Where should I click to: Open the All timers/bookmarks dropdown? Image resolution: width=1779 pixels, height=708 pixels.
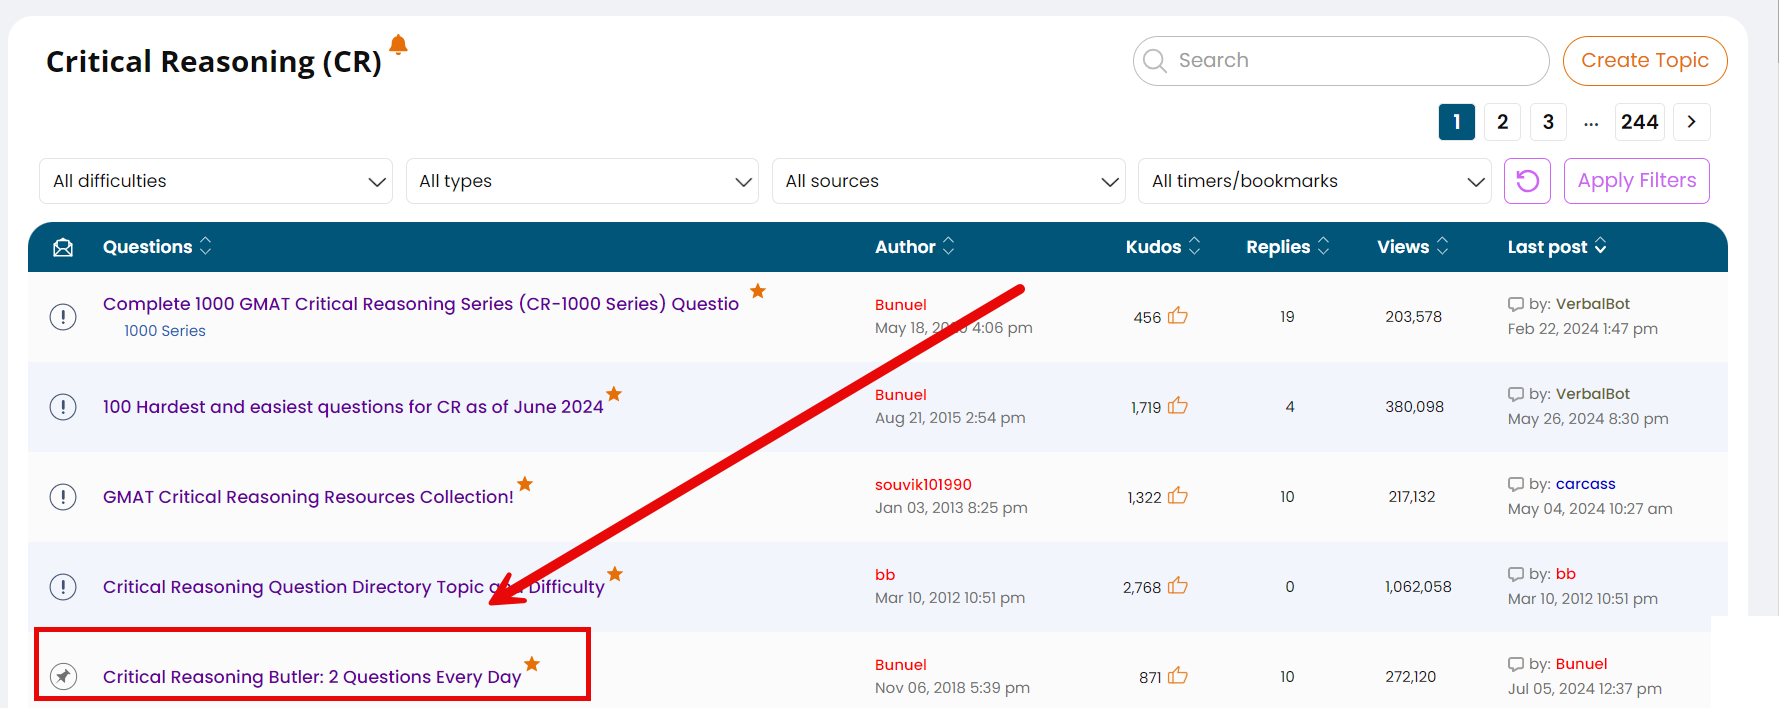(1314, 181)
